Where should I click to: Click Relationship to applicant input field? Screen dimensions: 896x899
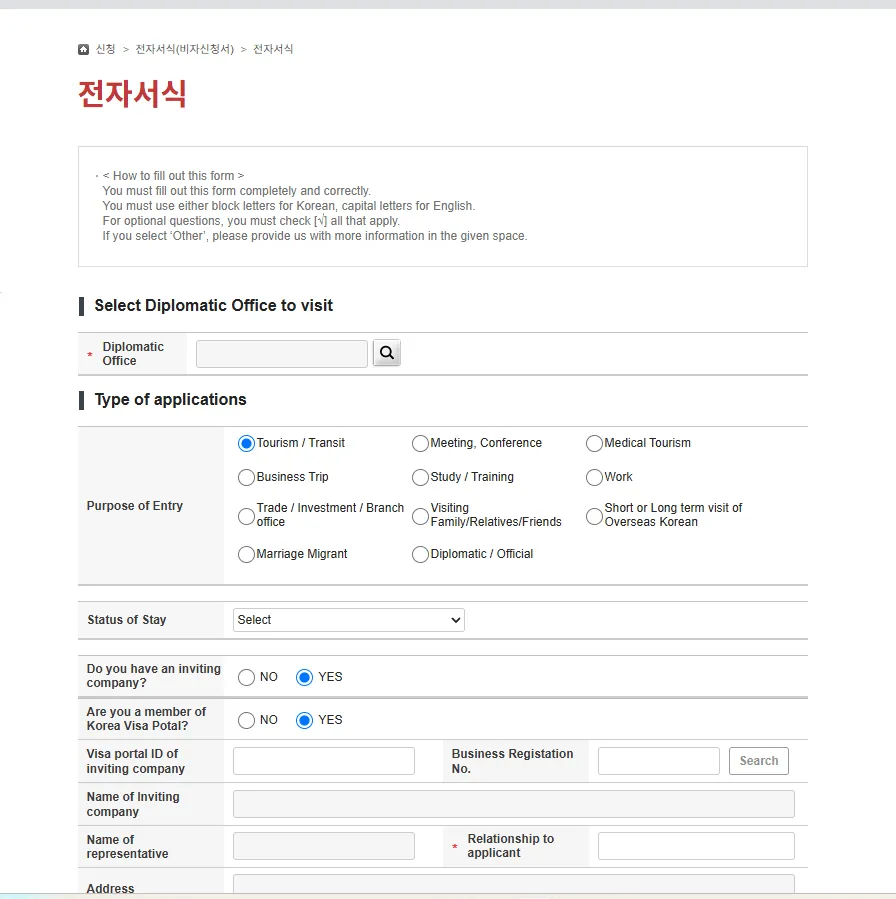[x=696, y=846]
